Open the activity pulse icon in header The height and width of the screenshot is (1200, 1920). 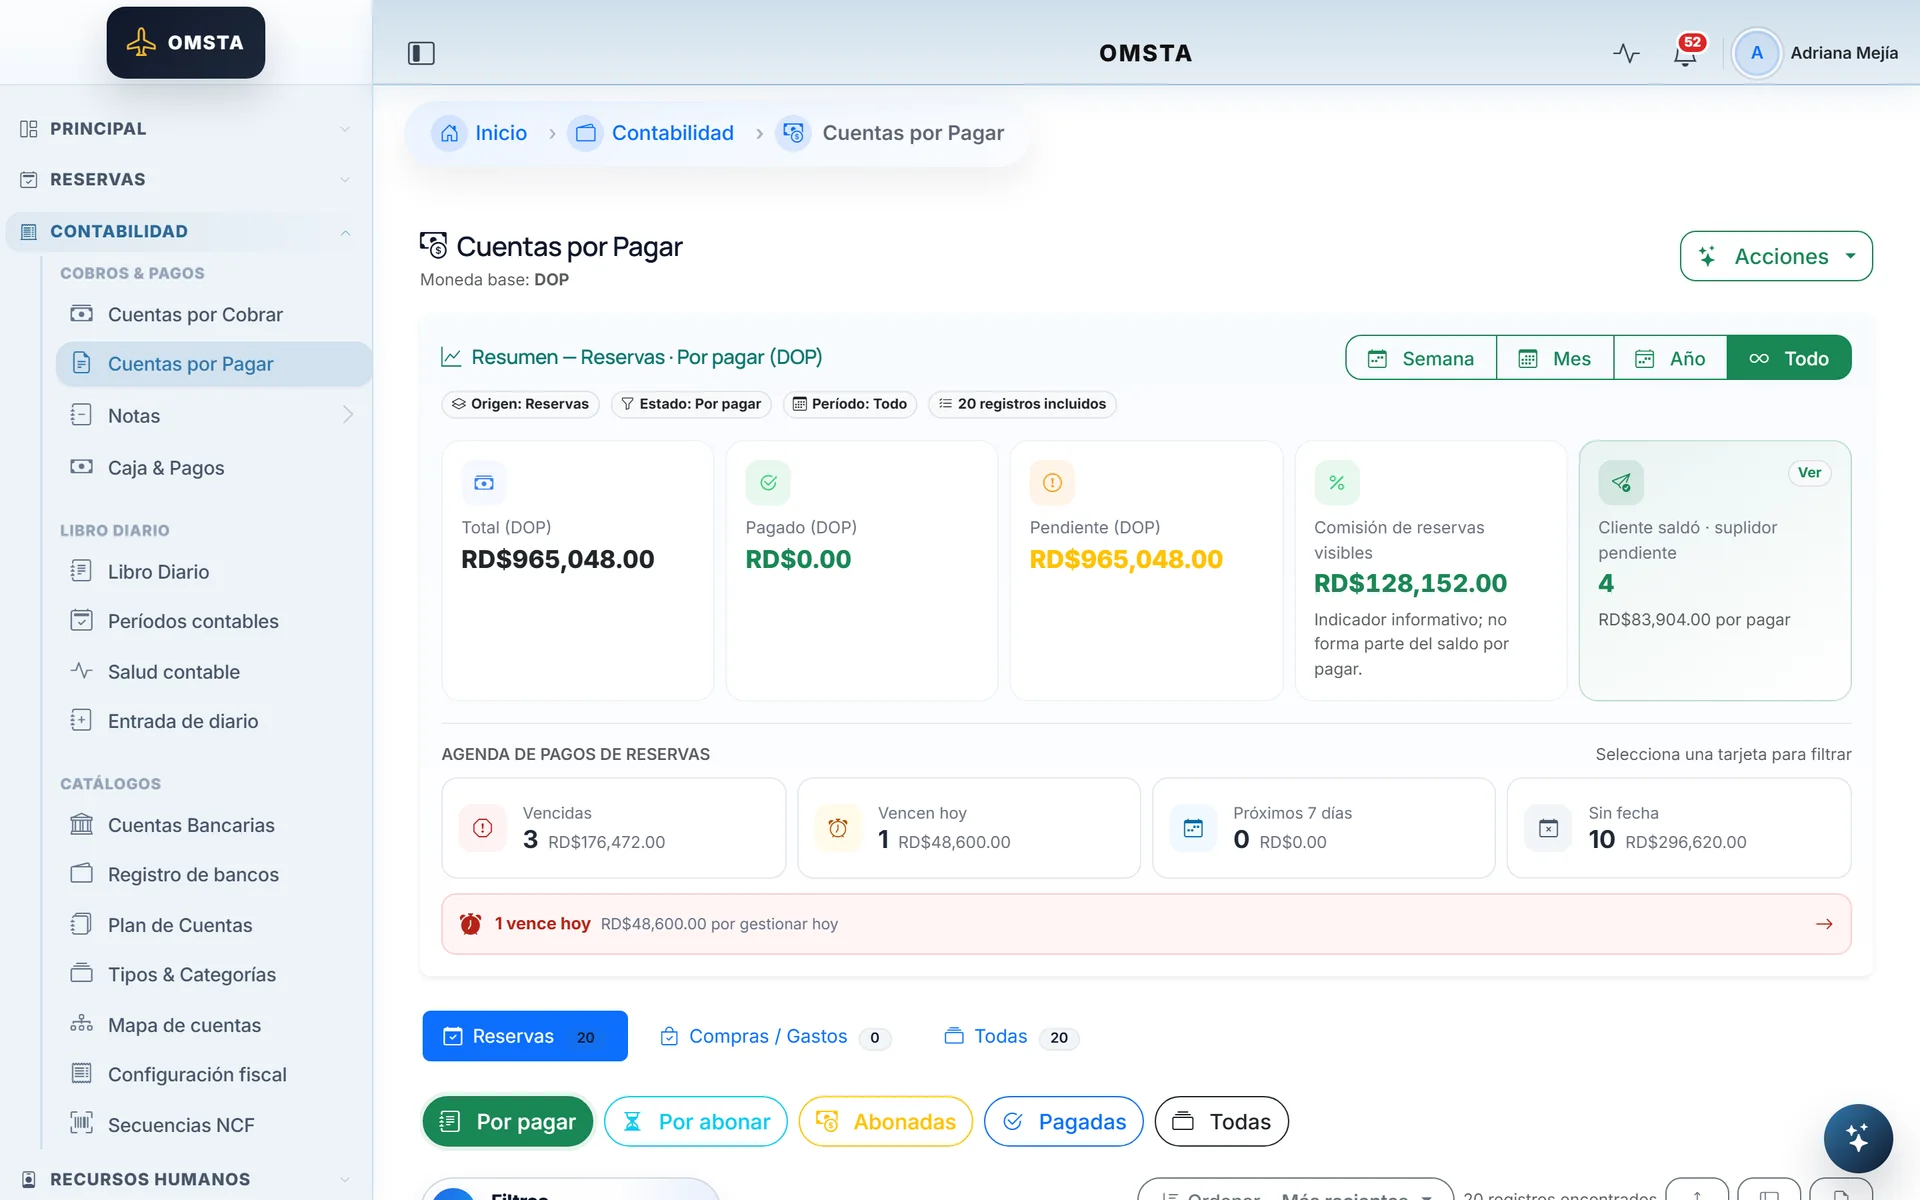click(x=1626, y=53)
